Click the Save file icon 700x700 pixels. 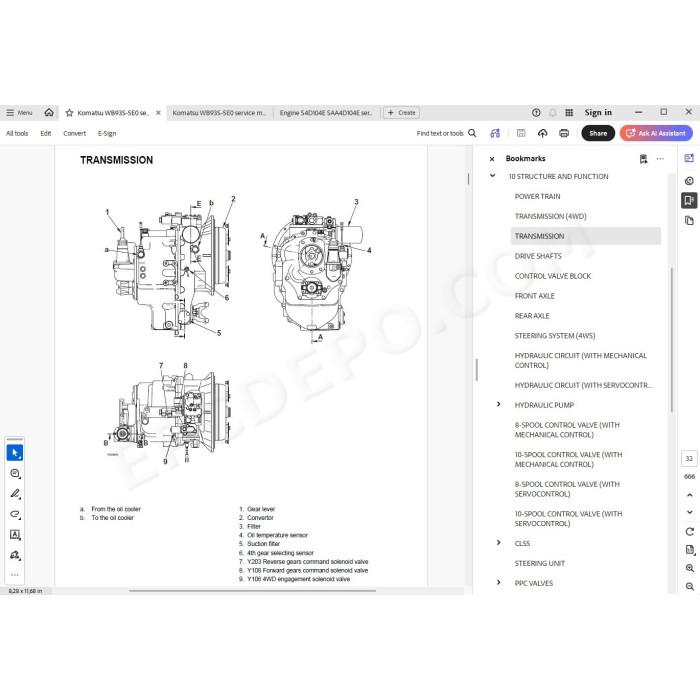521,133
